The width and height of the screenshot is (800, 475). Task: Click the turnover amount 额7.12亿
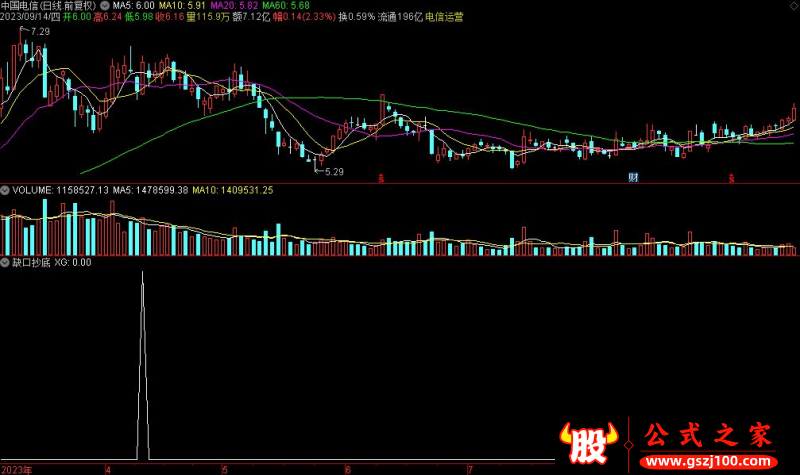(251, 17)
